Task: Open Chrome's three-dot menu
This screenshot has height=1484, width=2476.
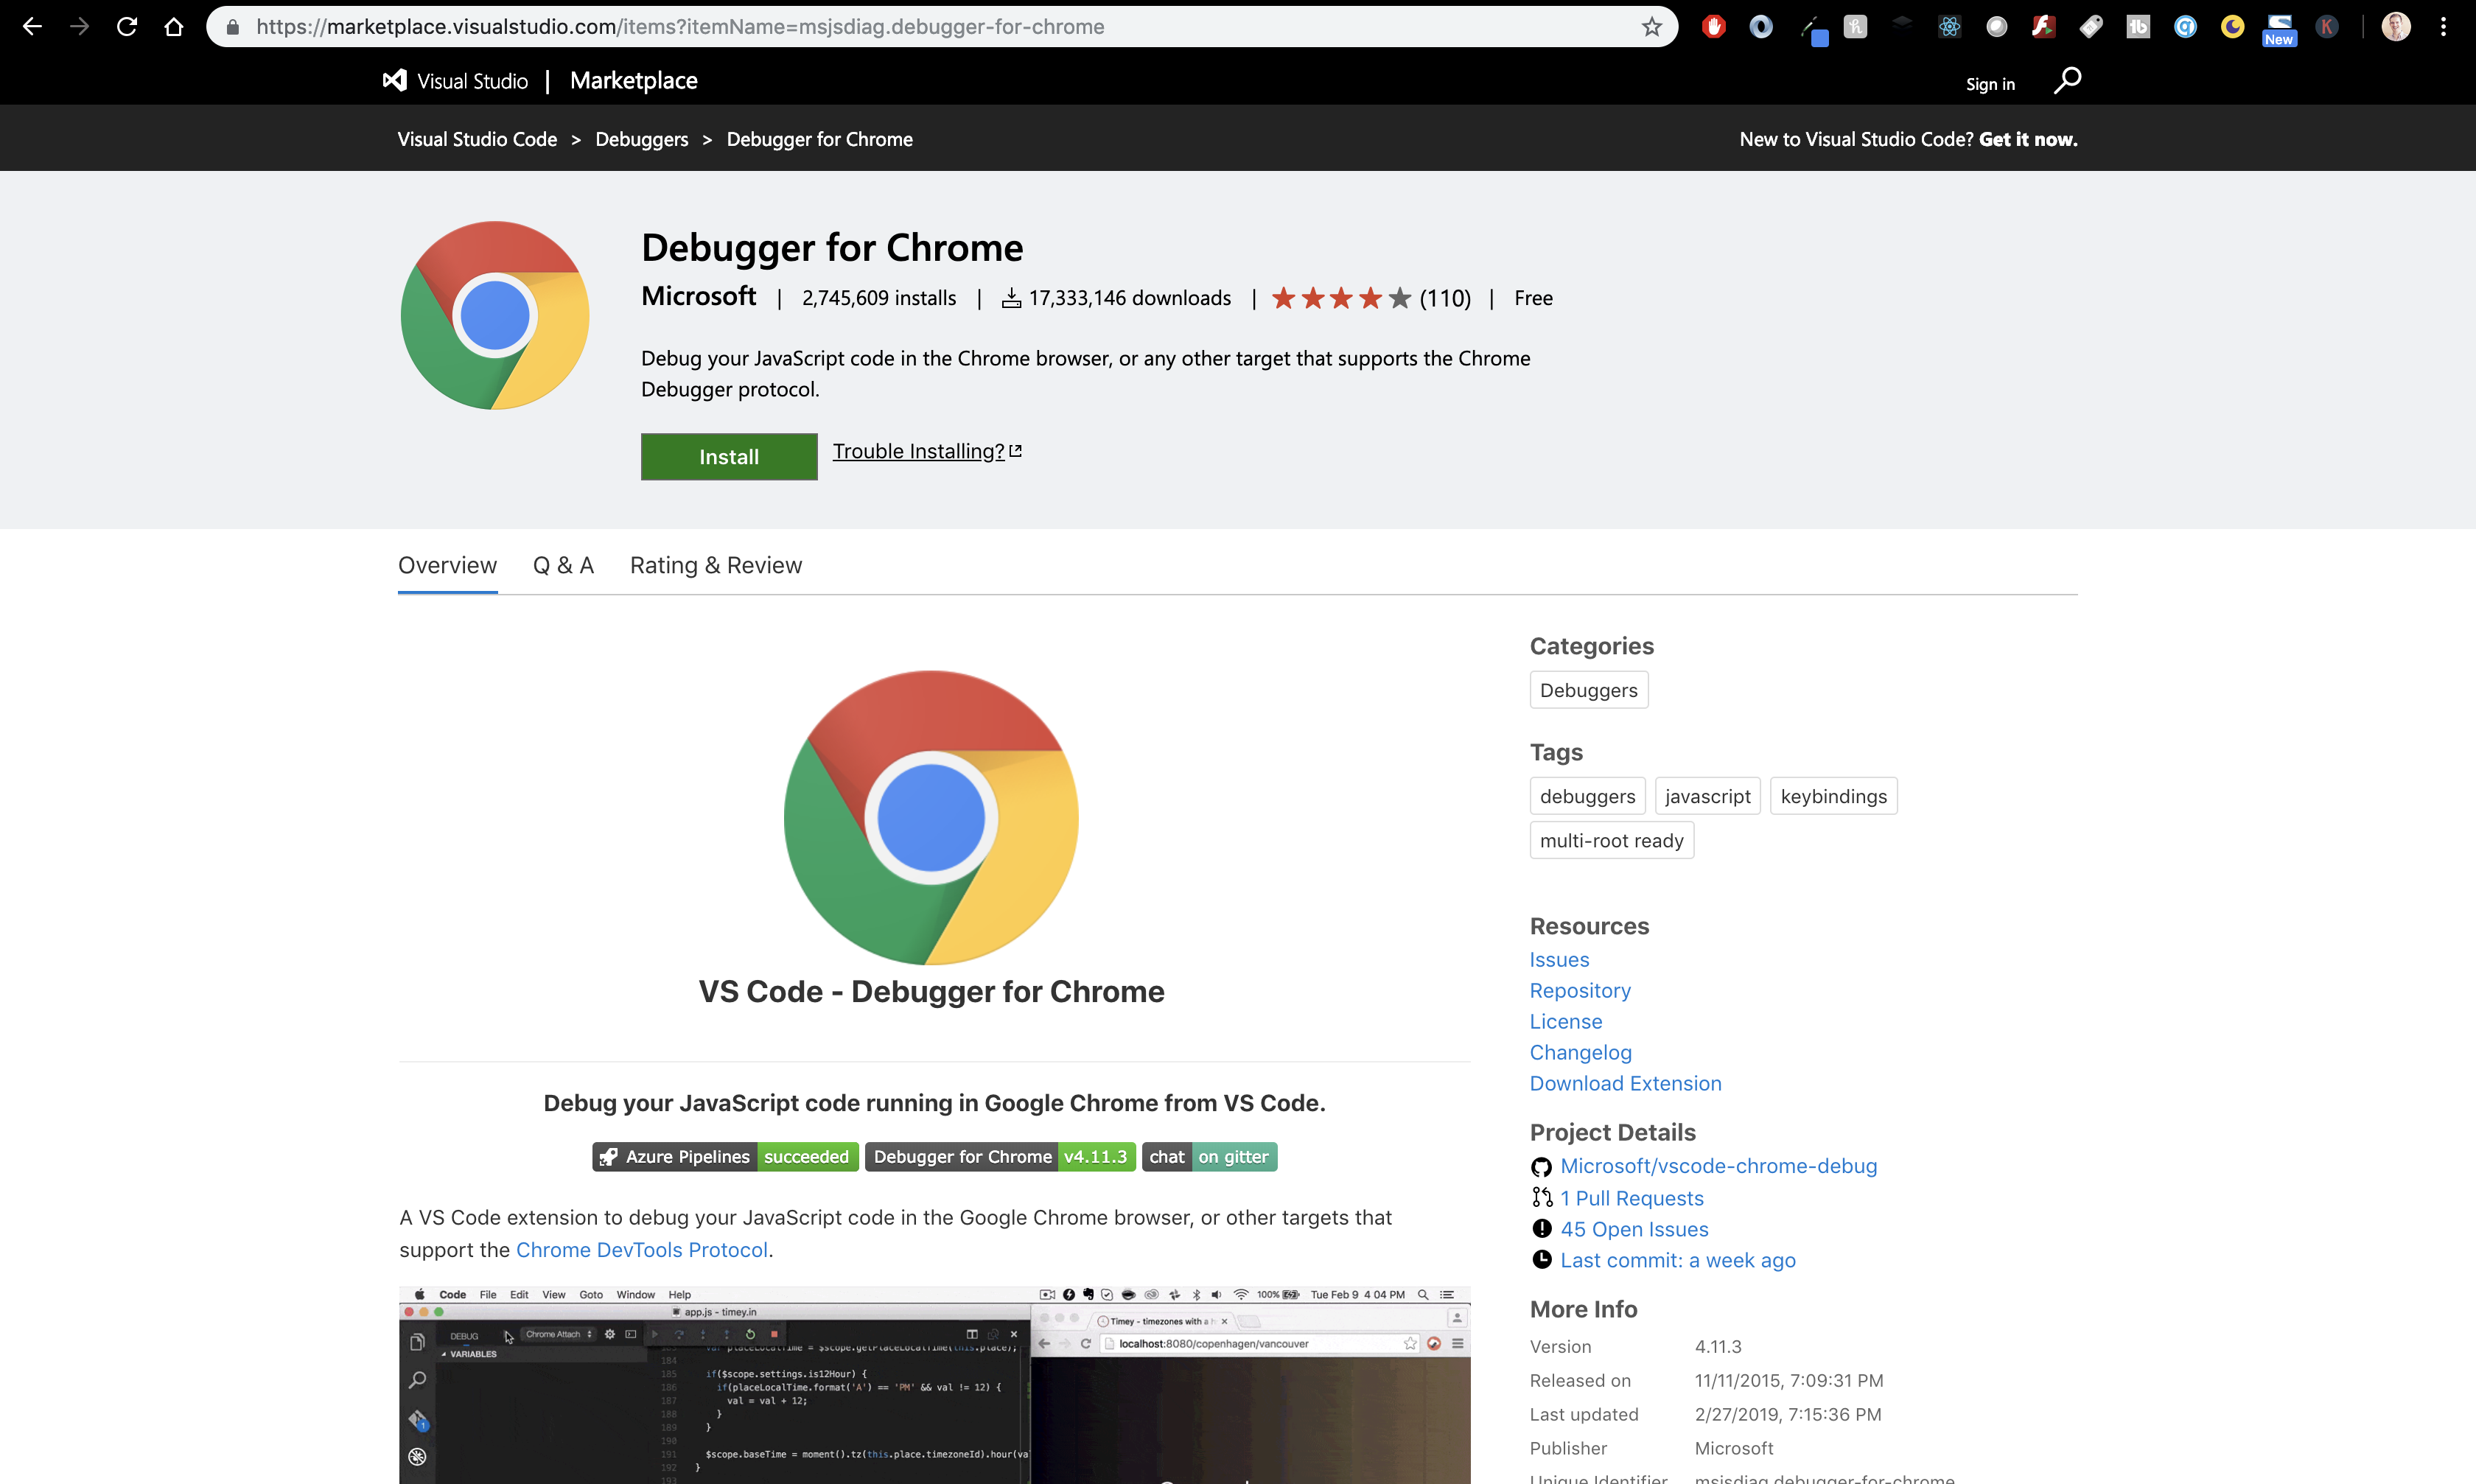Action: 2443,27
